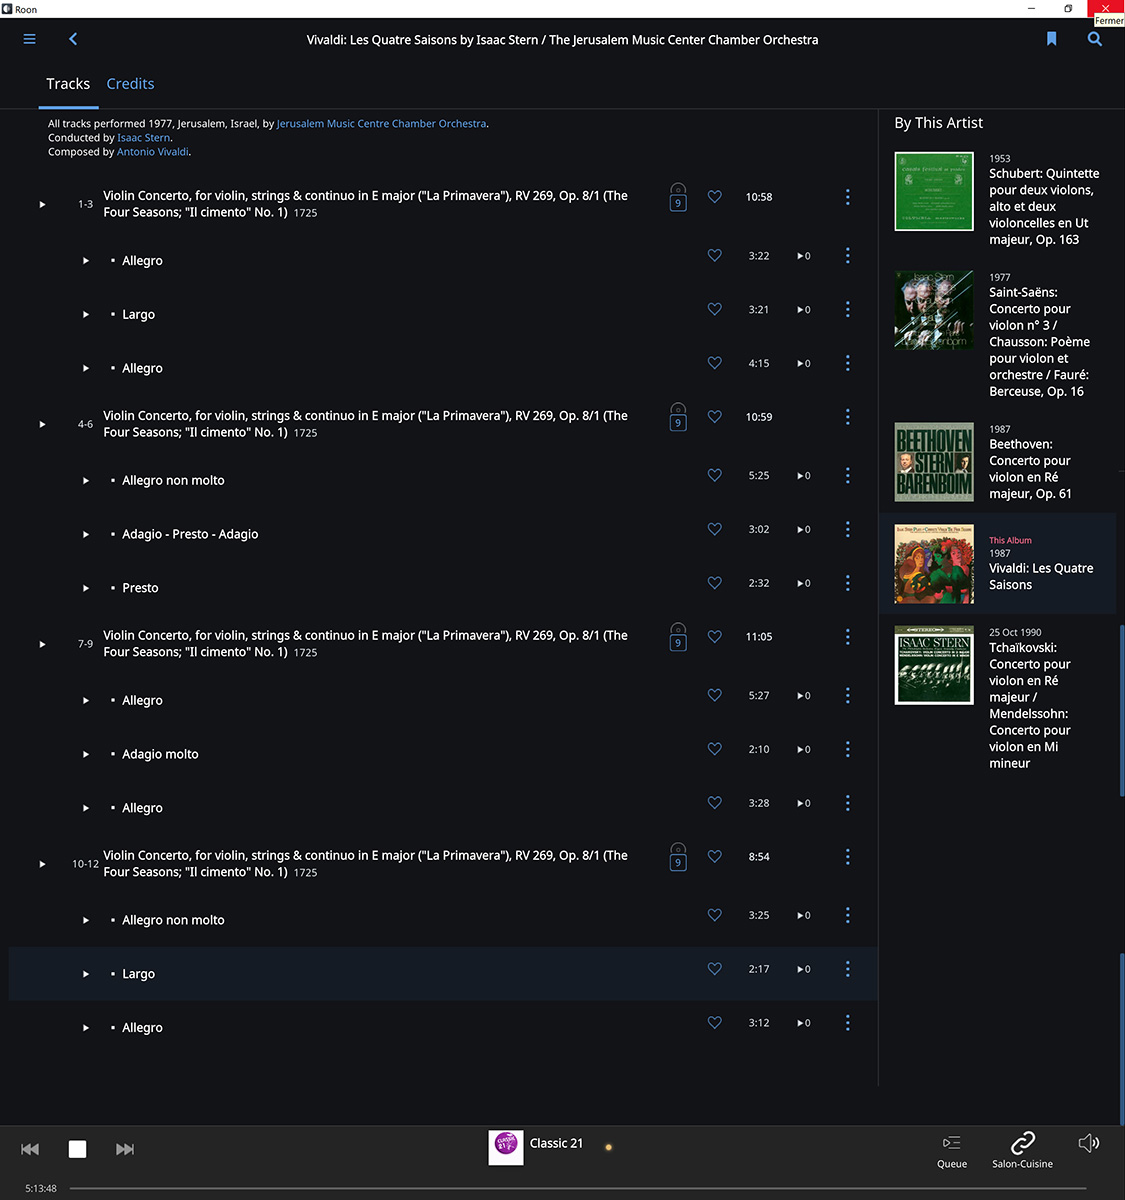This screenshot has height=1200, width=1125.
Task: Click play triangle beside the Presto track
Action: click(x=86, y=589)
